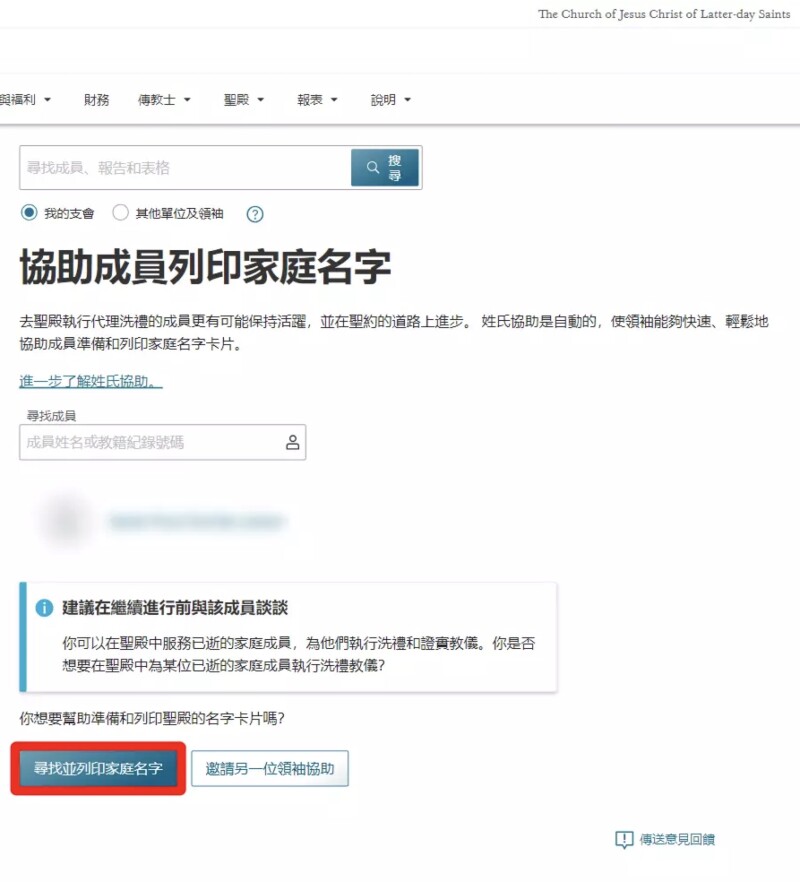Click the person icon in member field
The height and width of the screenshot is (882, 800).
(x=292, y=442)
